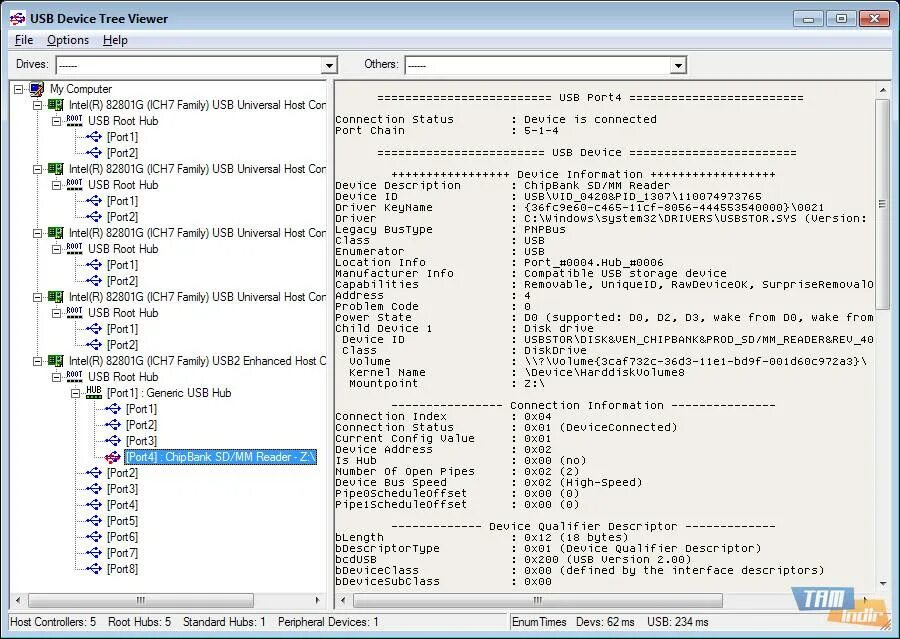Click 'Root Hubs: 5' in status bar

pyautogui.click(x=139, y=622)
